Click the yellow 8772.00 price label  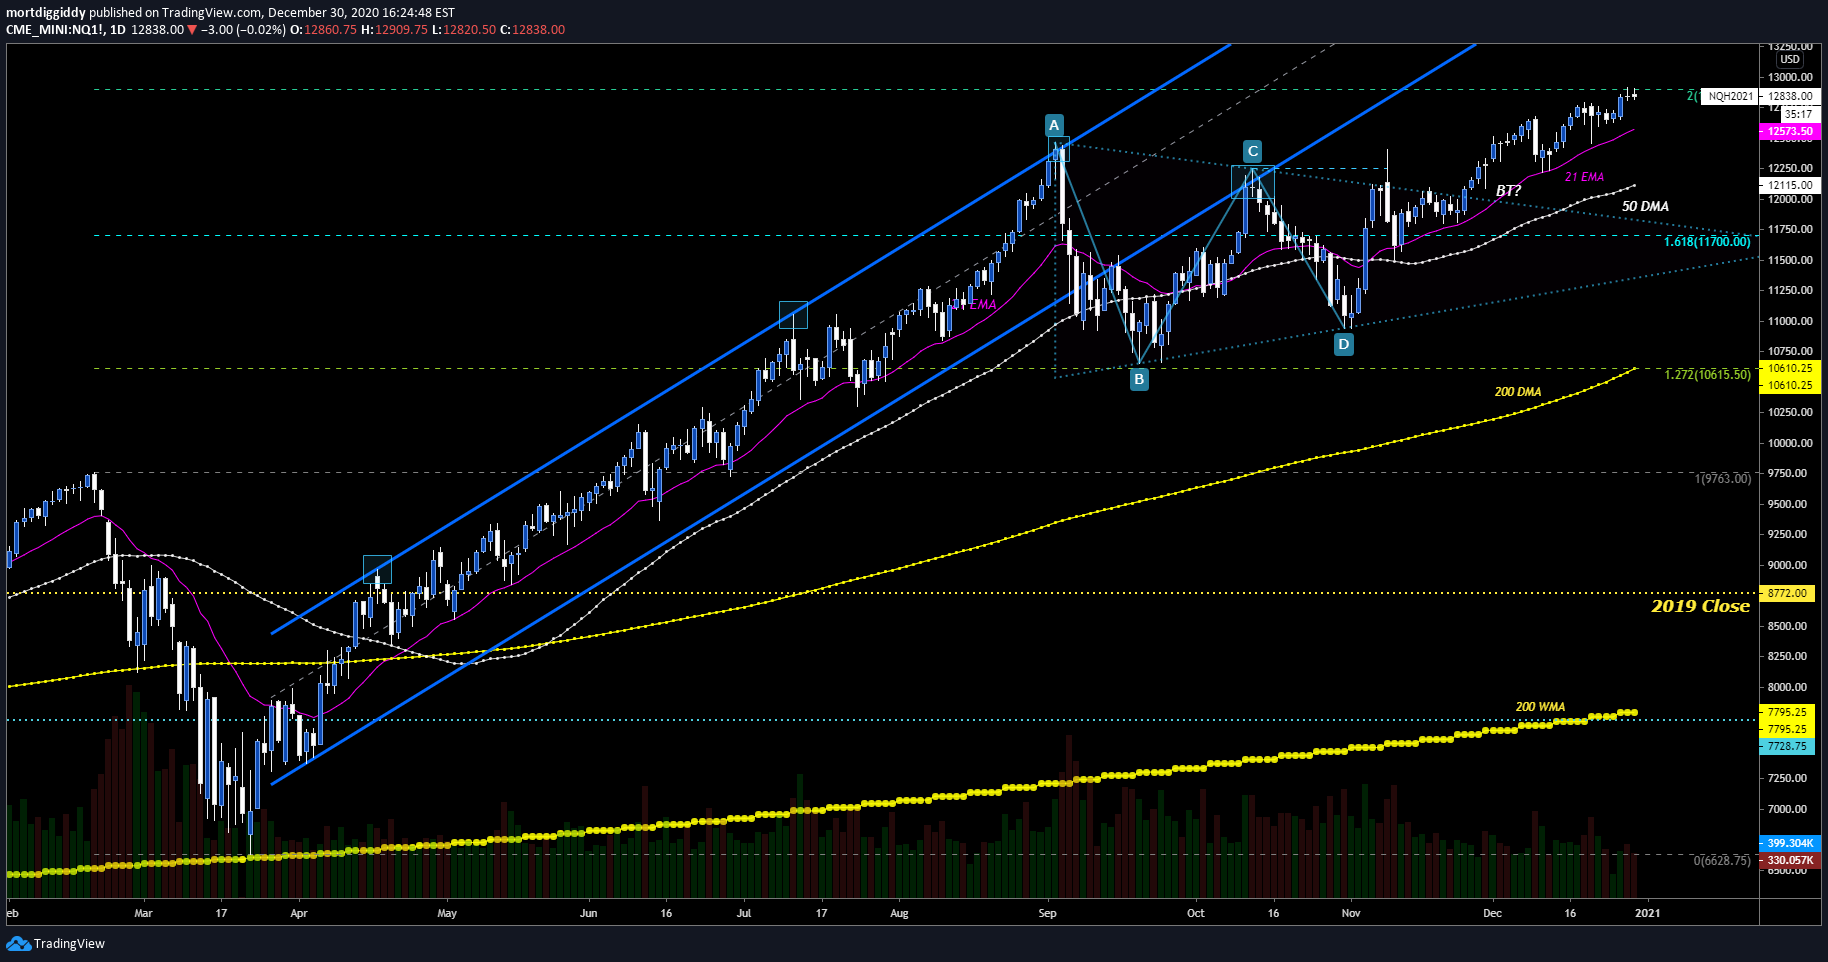(1787, 593)
